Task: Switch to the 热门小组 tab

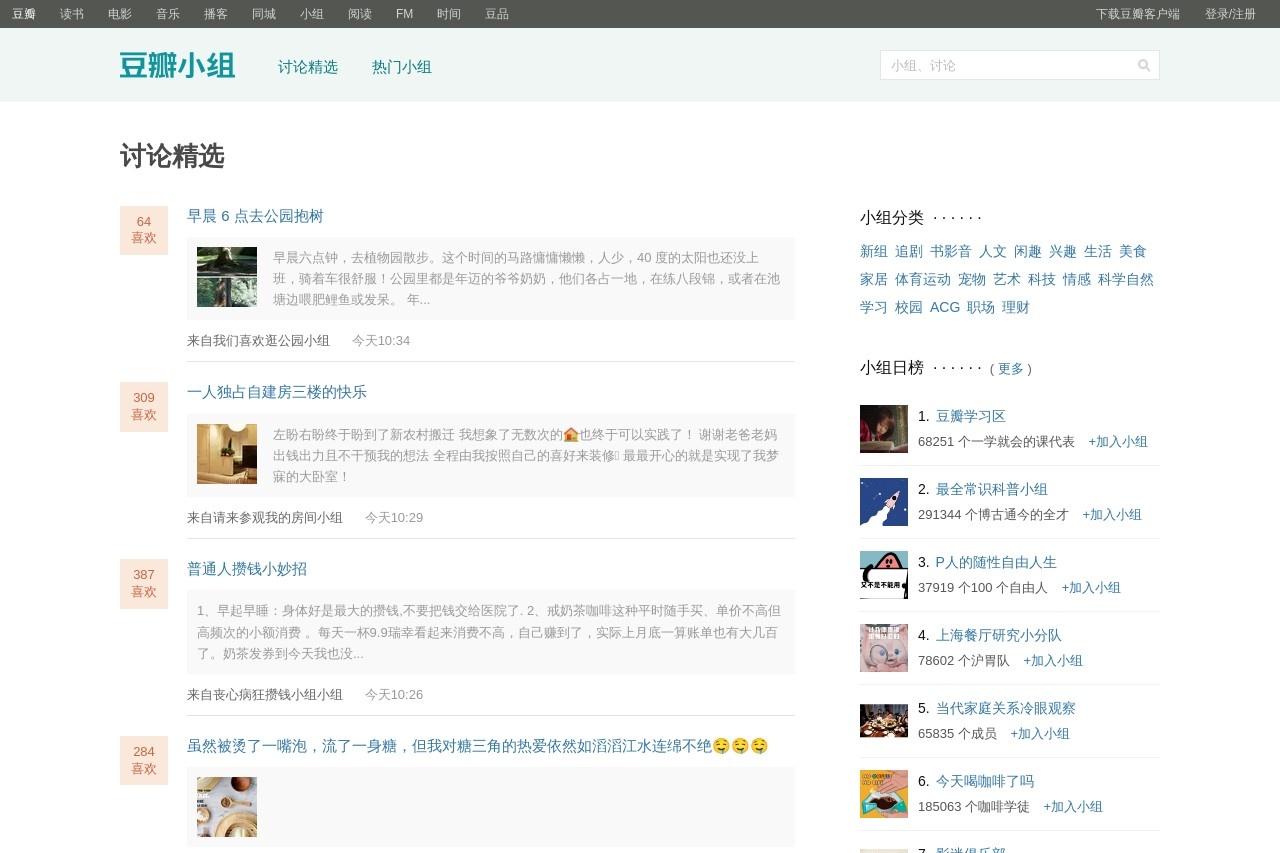Action: pos(402,67)
